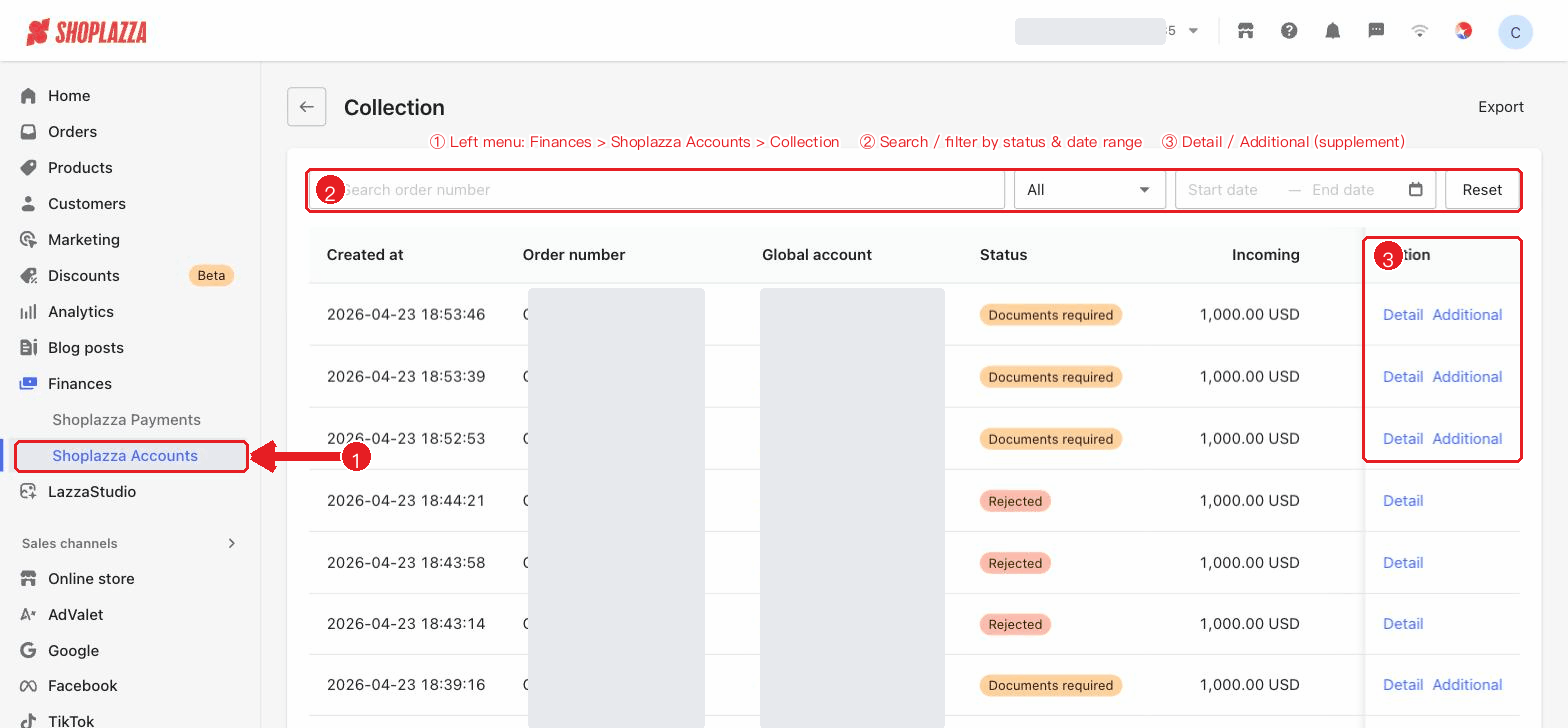
Task: Open the notifications bell
Action: pos(1332,31)
